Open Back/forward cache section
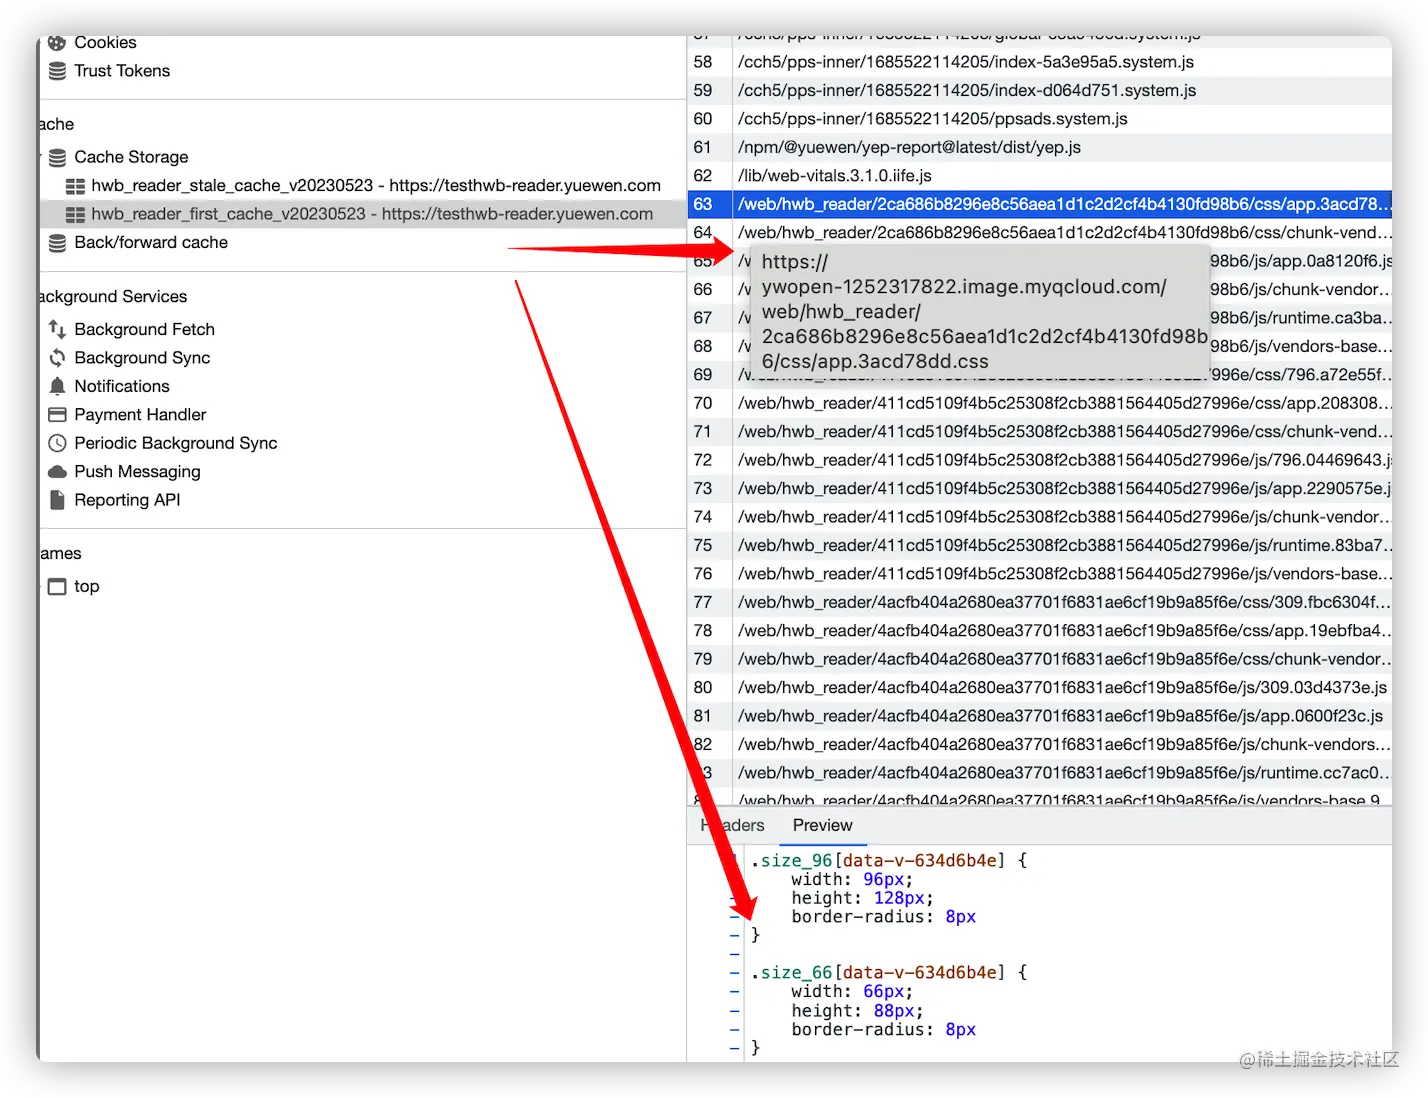 pyautogui.click(x=151, y=242)
